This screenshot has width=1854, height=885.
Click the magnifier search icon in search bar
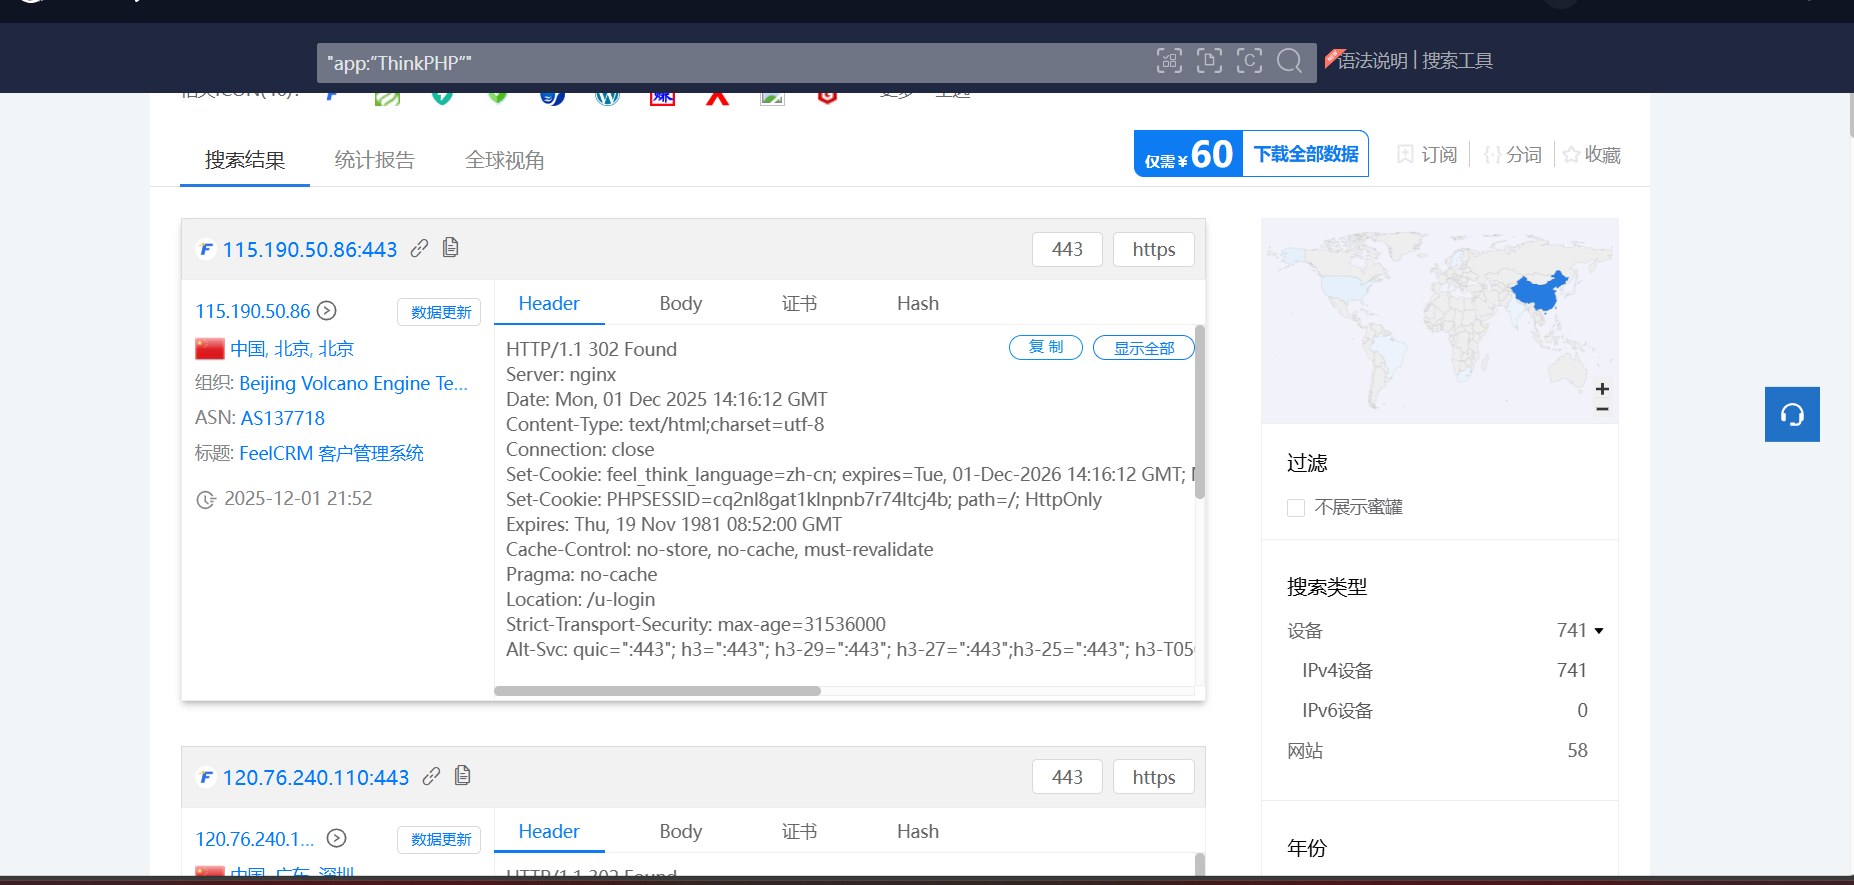(1289, 61)
